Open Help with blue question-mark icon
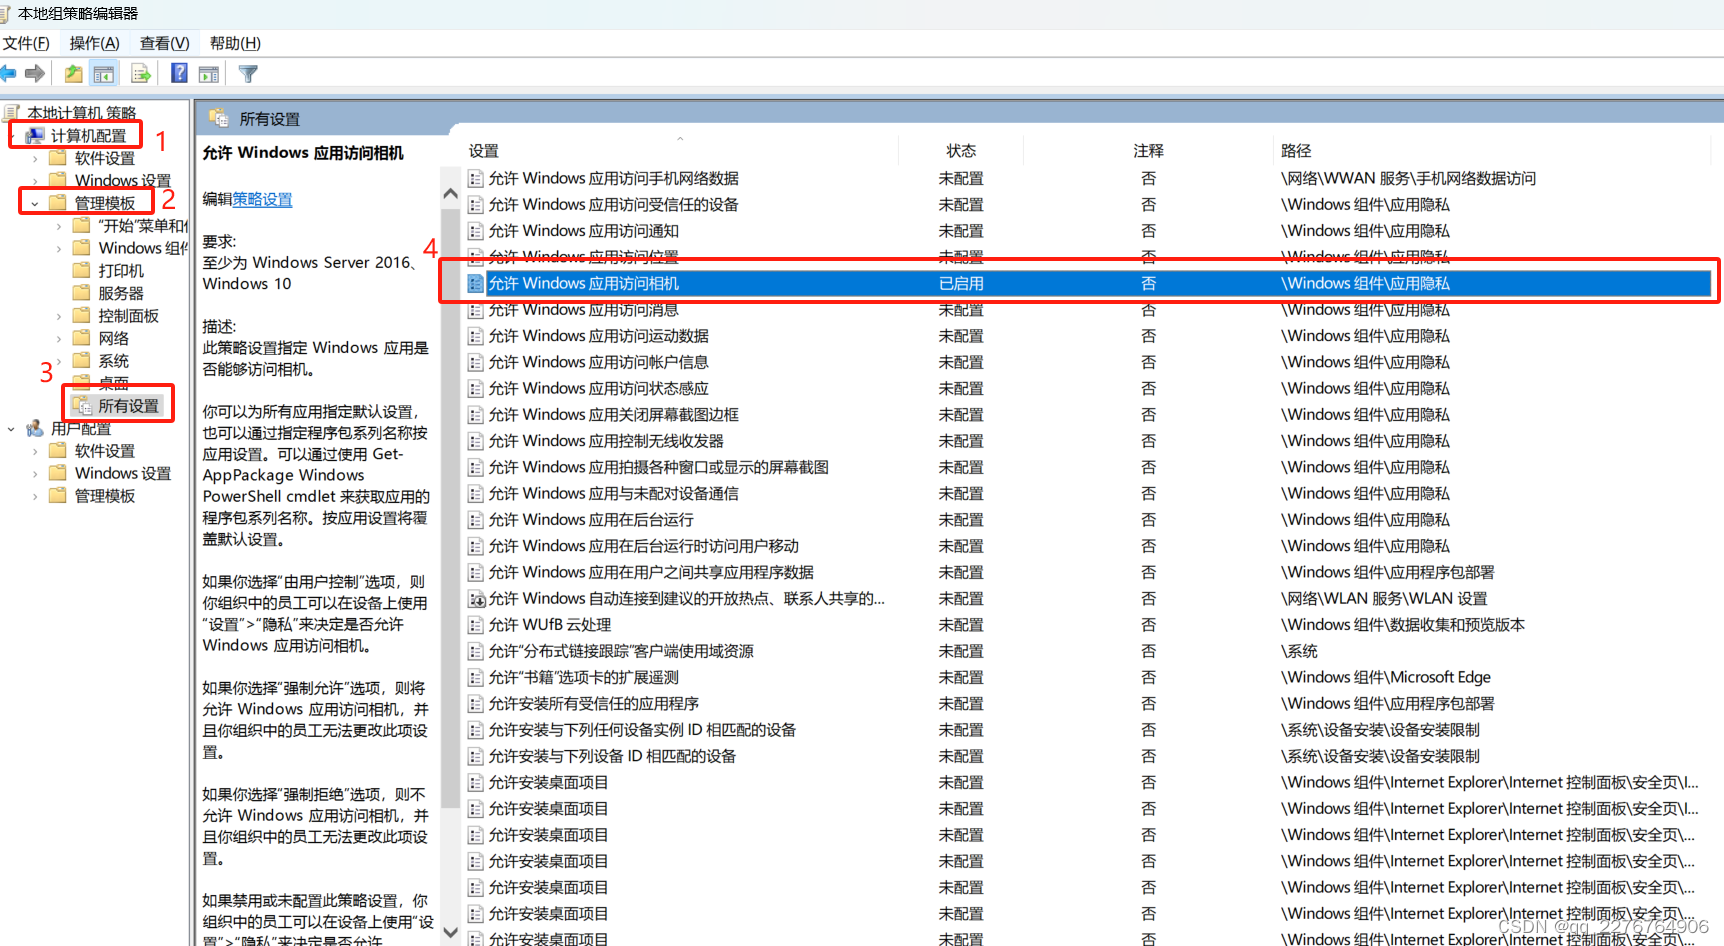The height and width of the screenshot is (946, 1724). (x=179, y=73)
